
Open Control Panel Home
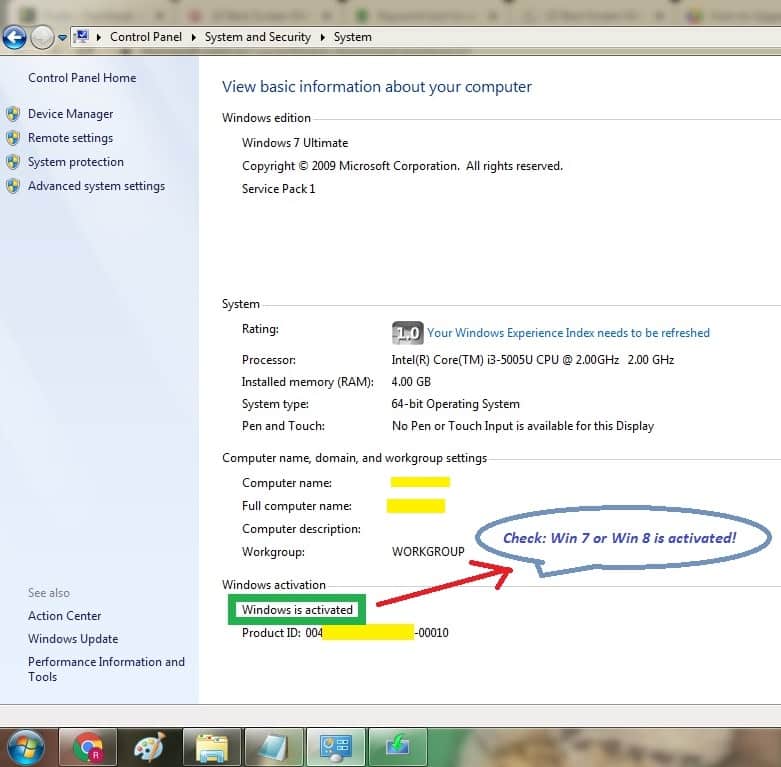[x=82, y=78]
